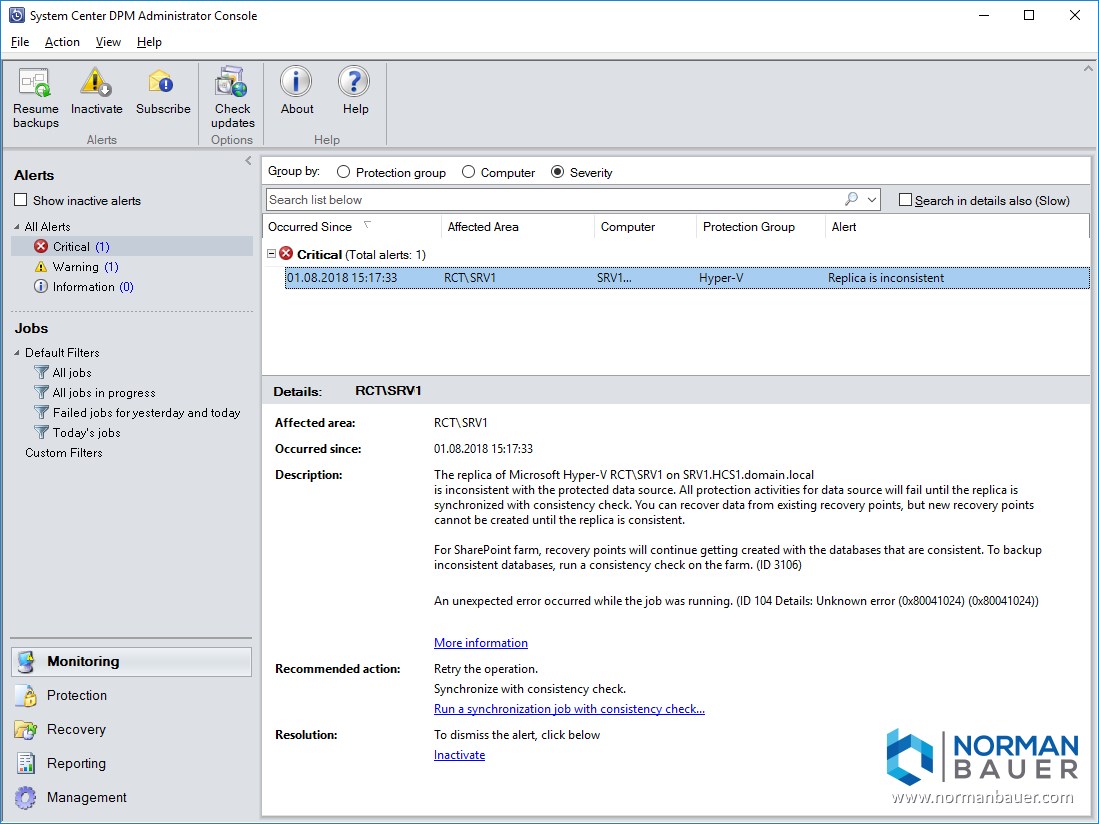The width and height of the screenshot is (1099, 824).
Task: Select Critical (1) in the Alerts tree
Action: [81, 246]
